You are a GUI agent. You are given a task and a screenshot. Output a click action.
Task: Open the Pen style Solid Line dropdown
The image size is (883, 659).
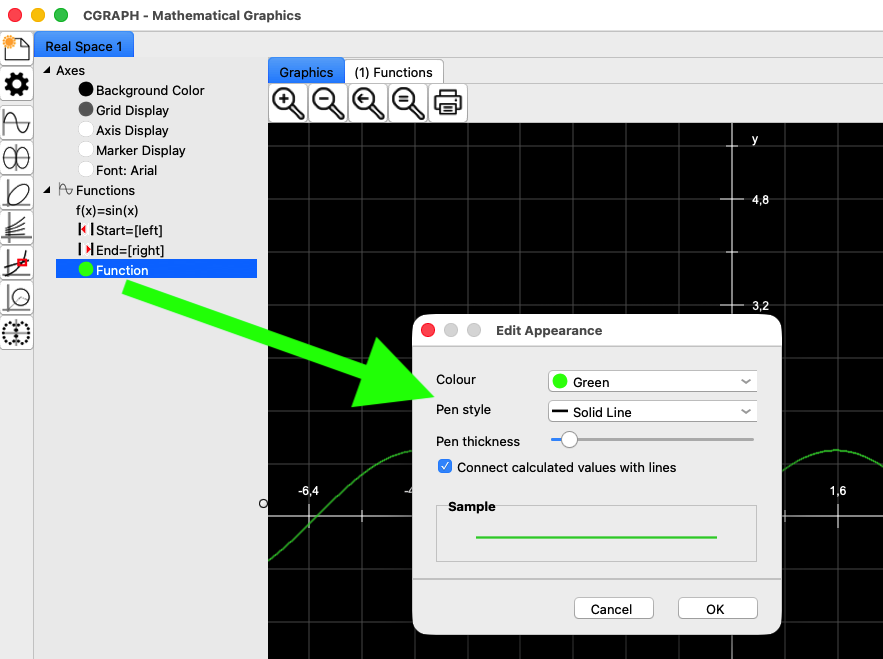(652, 411)
